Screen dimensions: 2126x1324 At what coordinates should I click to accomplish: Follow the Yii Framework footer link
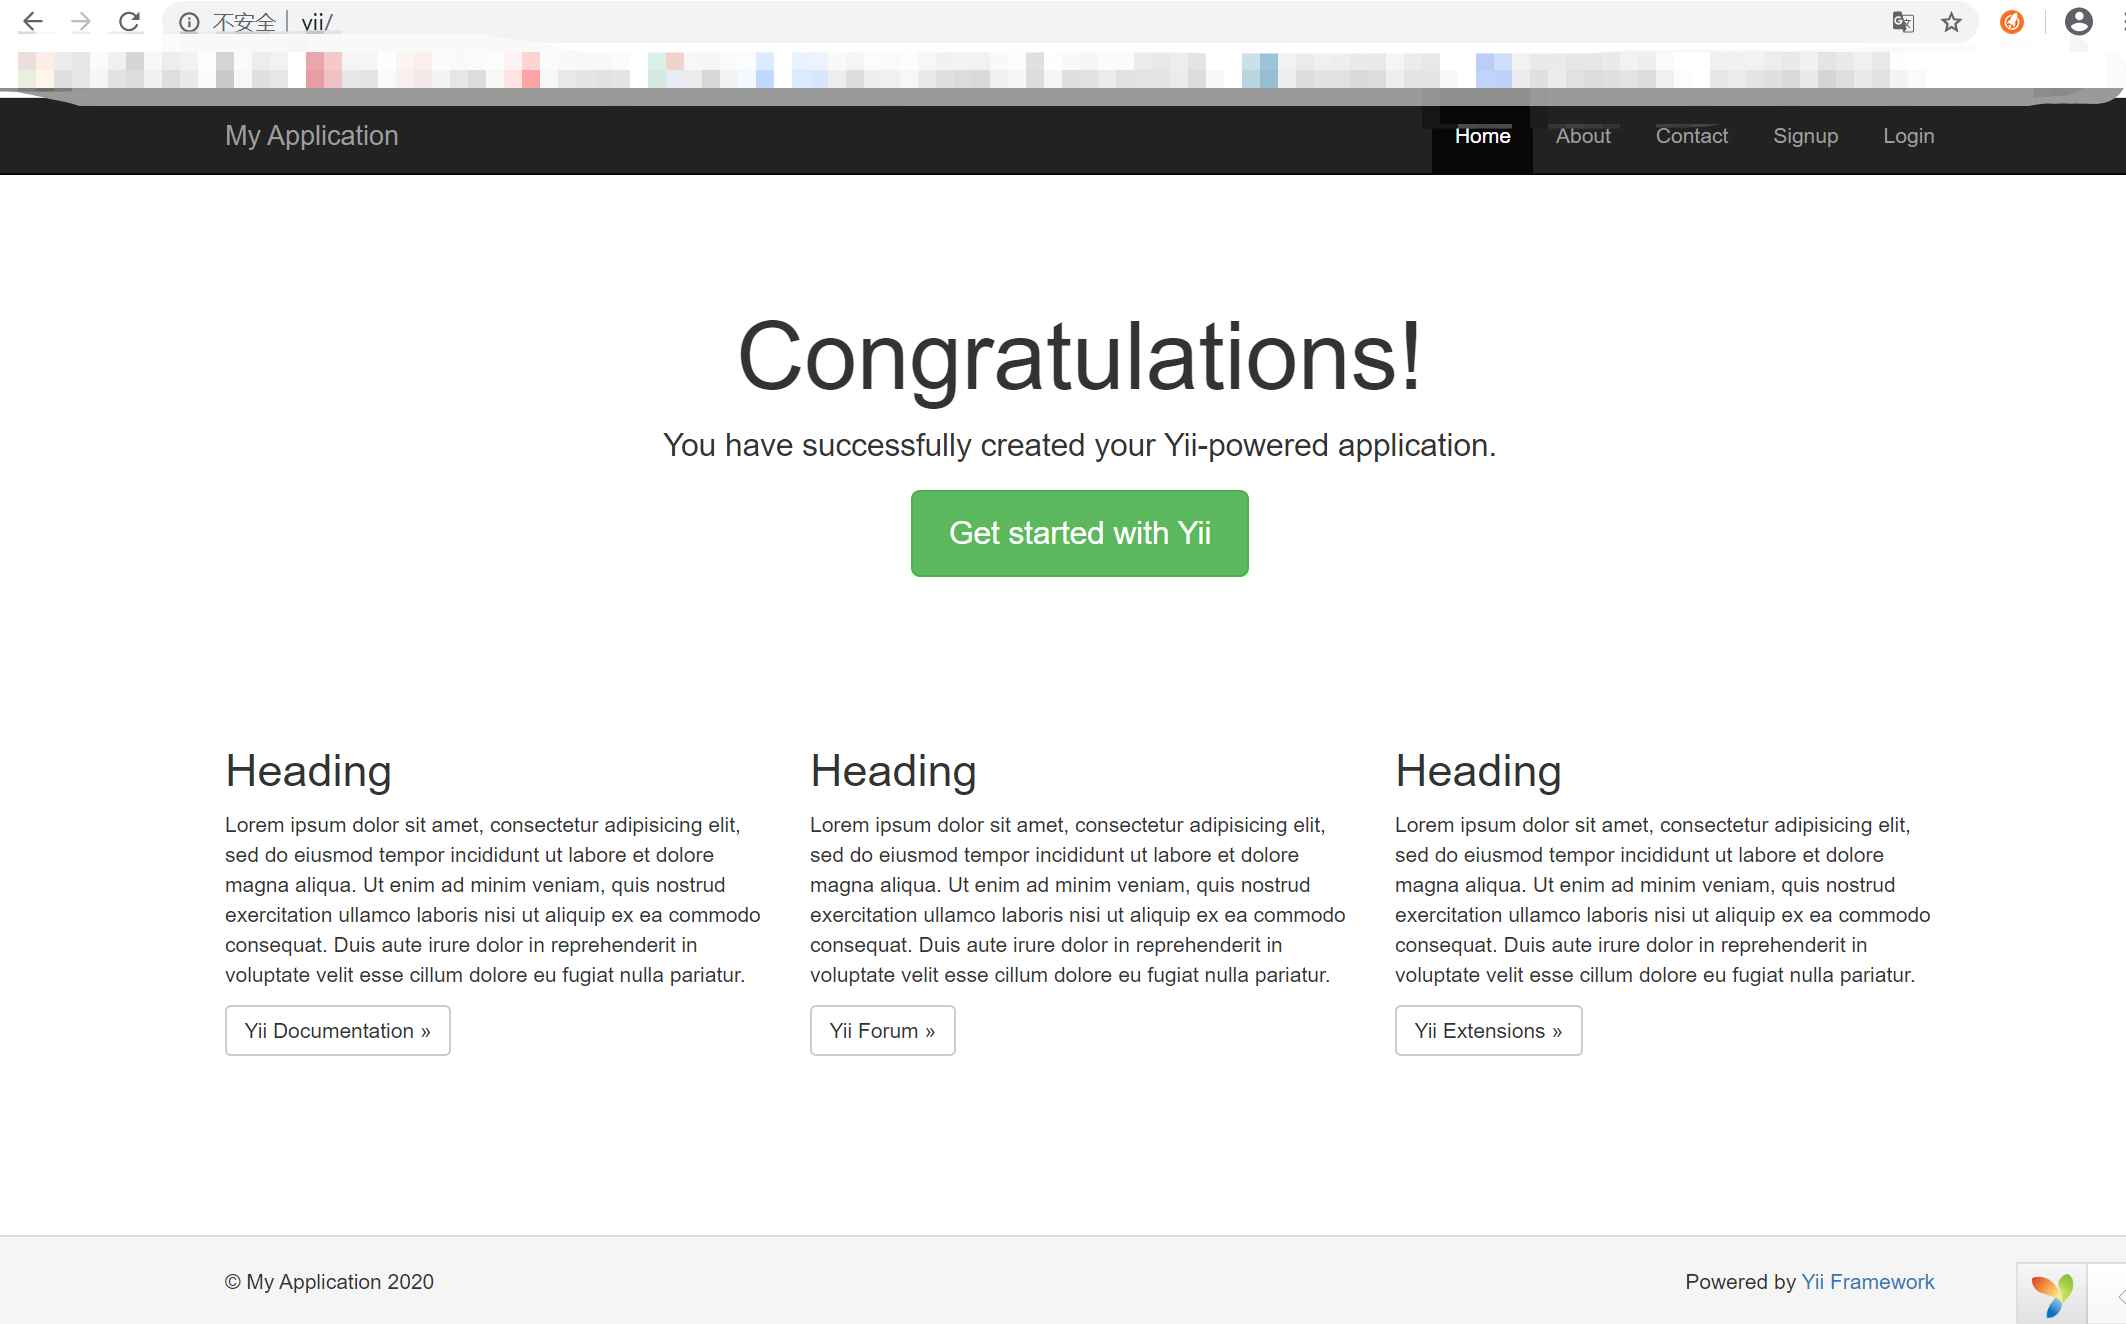[1867, 1282]
